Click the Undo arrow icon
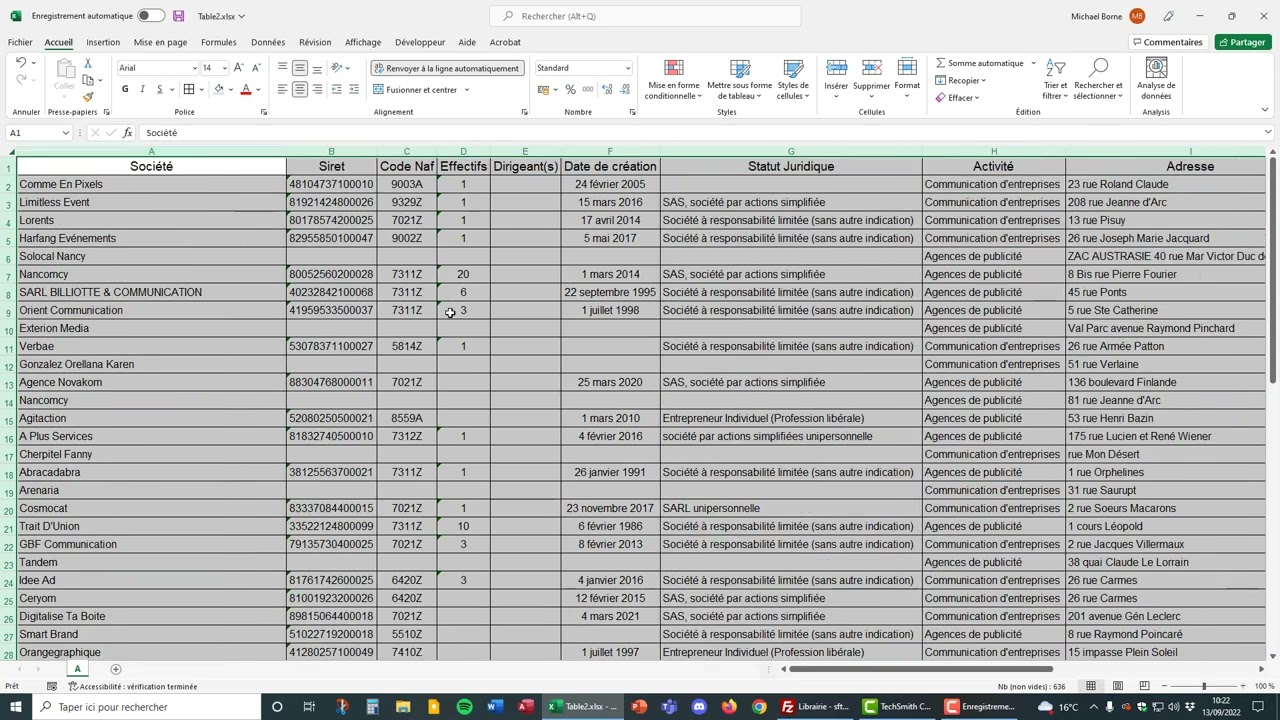 tap(20, 63)
